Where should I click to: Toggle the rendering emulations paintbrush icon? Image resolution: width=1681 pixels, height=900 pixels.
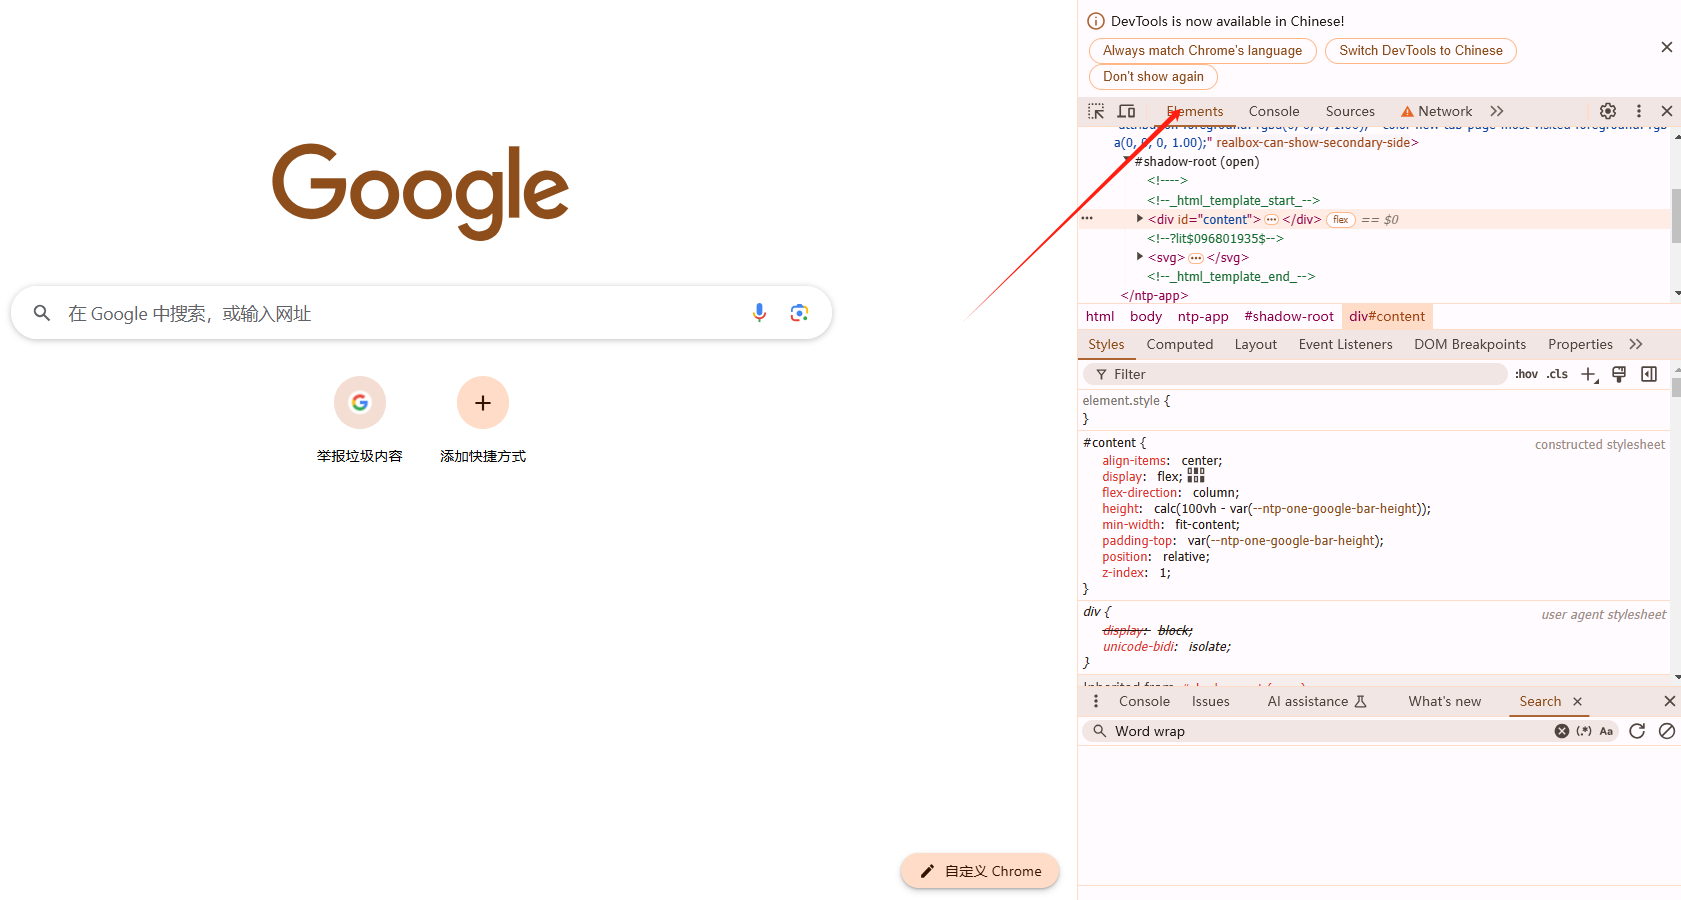(x=1619, y=374)
